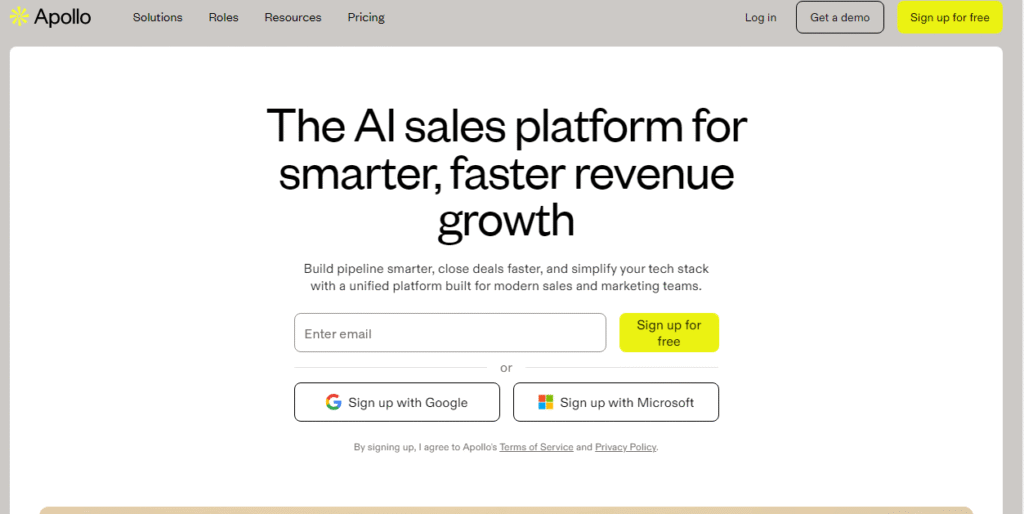Focus the Enter email input field
1024x514 pixels.
450,333
